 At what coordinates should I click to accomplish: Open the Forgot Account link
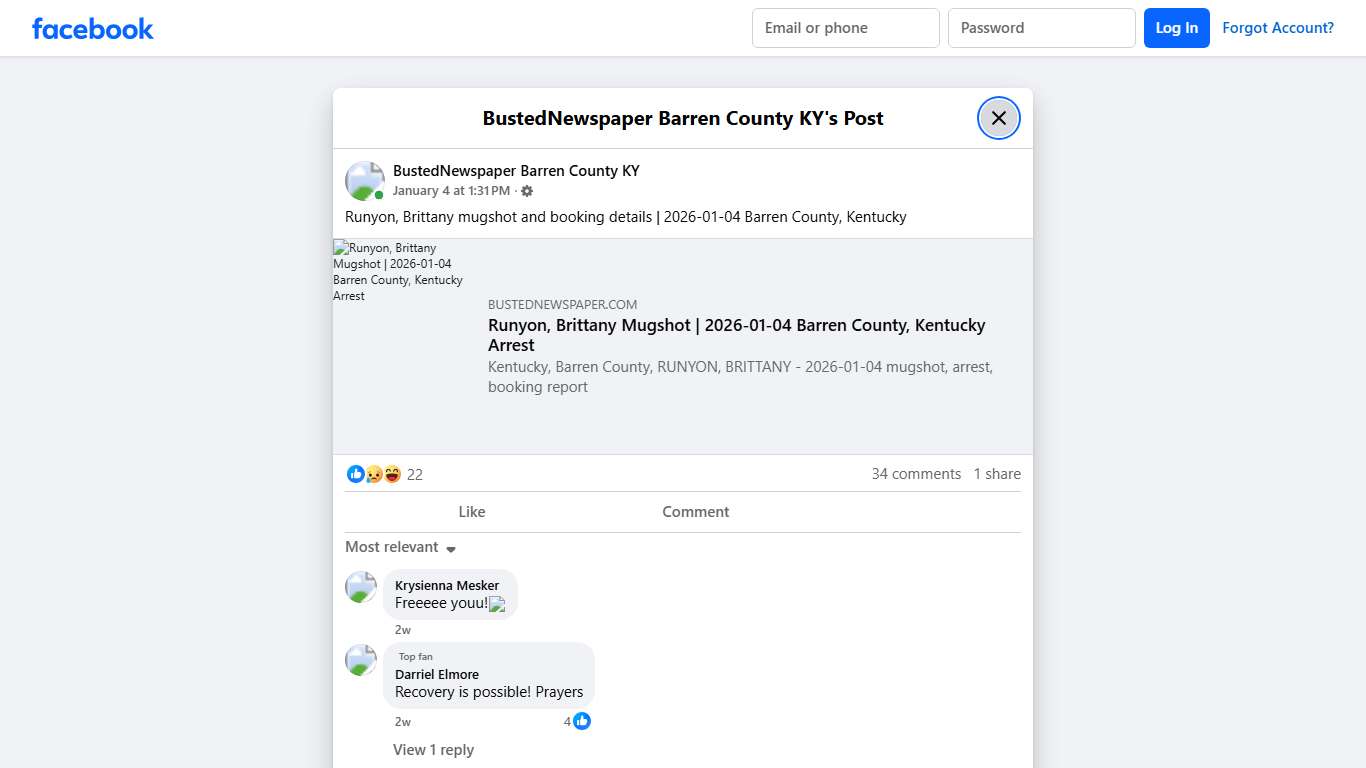pos(1277,28)
